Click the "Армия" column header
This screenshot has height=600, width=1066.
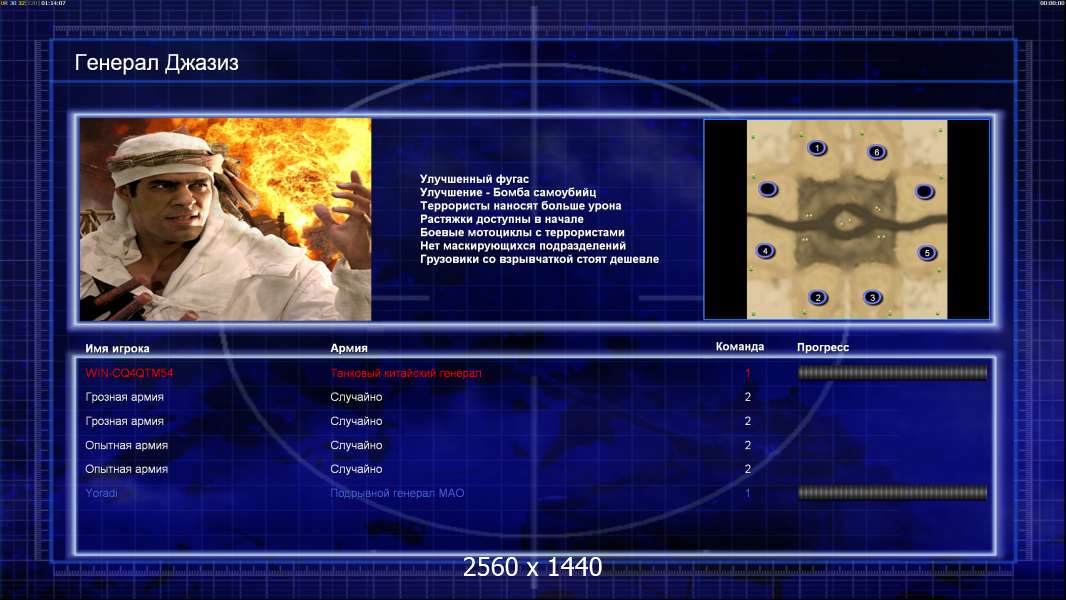[x=349, y=348]
